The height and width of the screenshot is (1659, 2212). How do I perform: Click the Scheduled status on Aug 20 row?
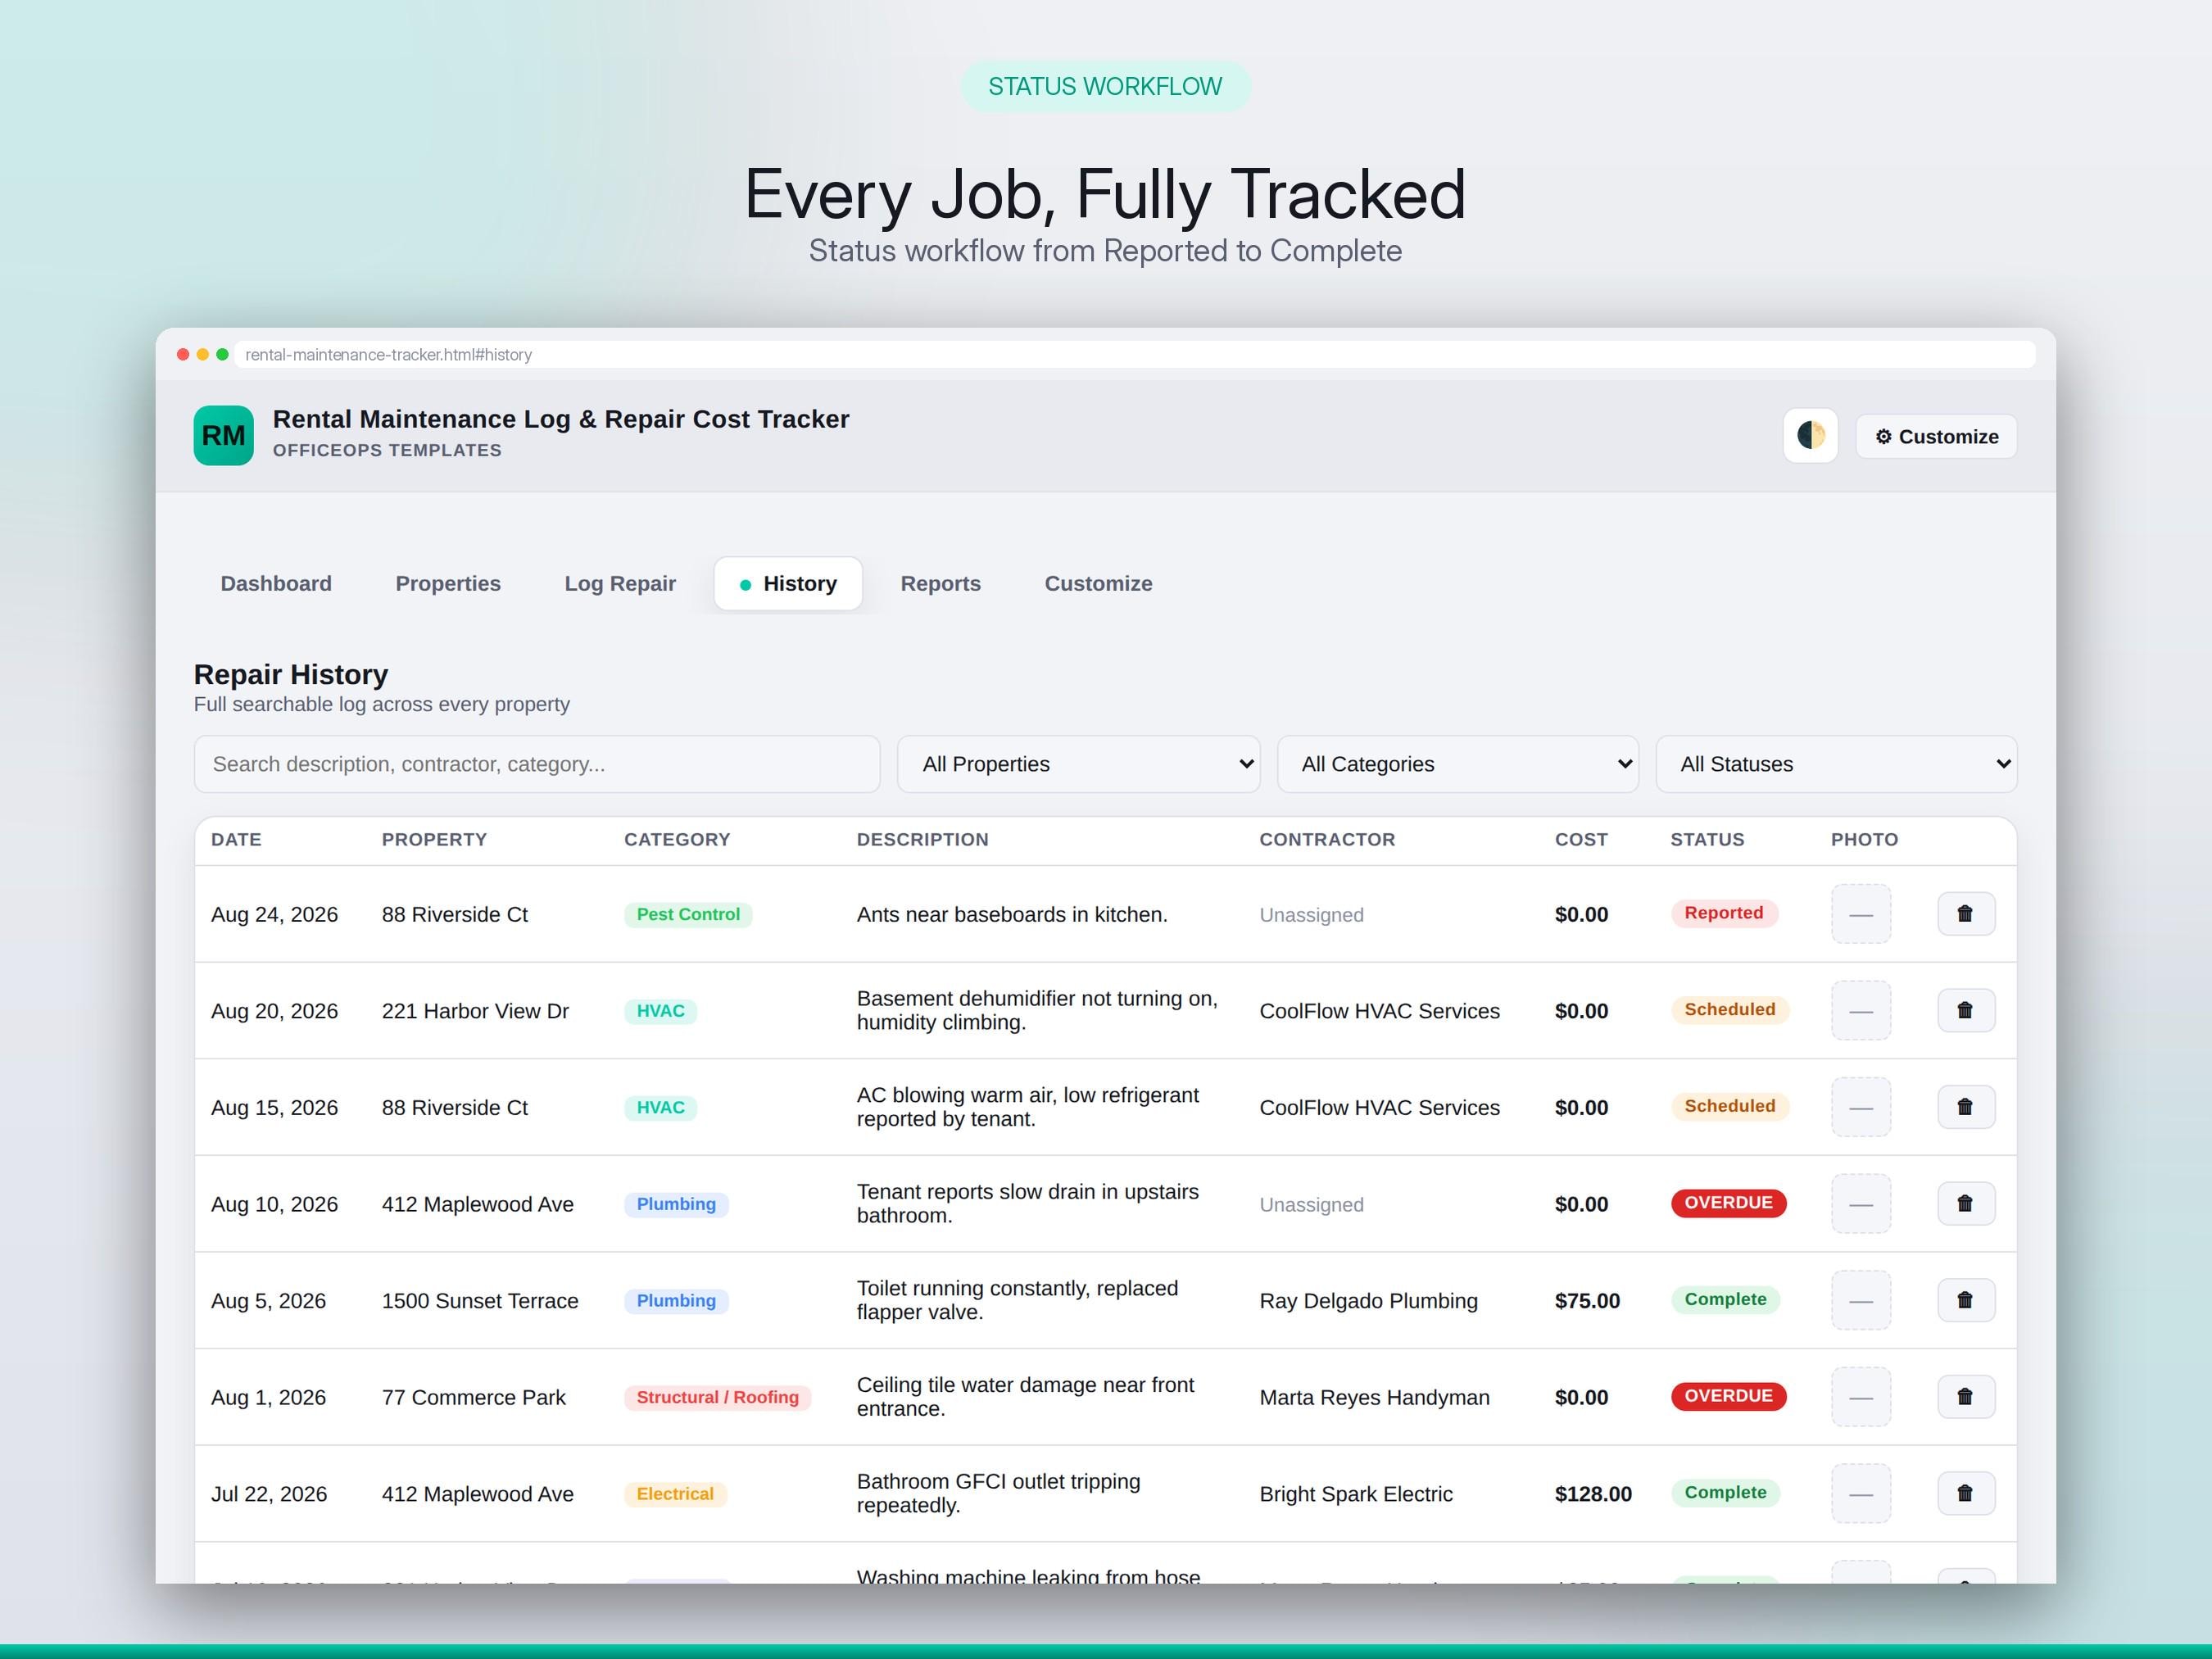(1730, 1010)
